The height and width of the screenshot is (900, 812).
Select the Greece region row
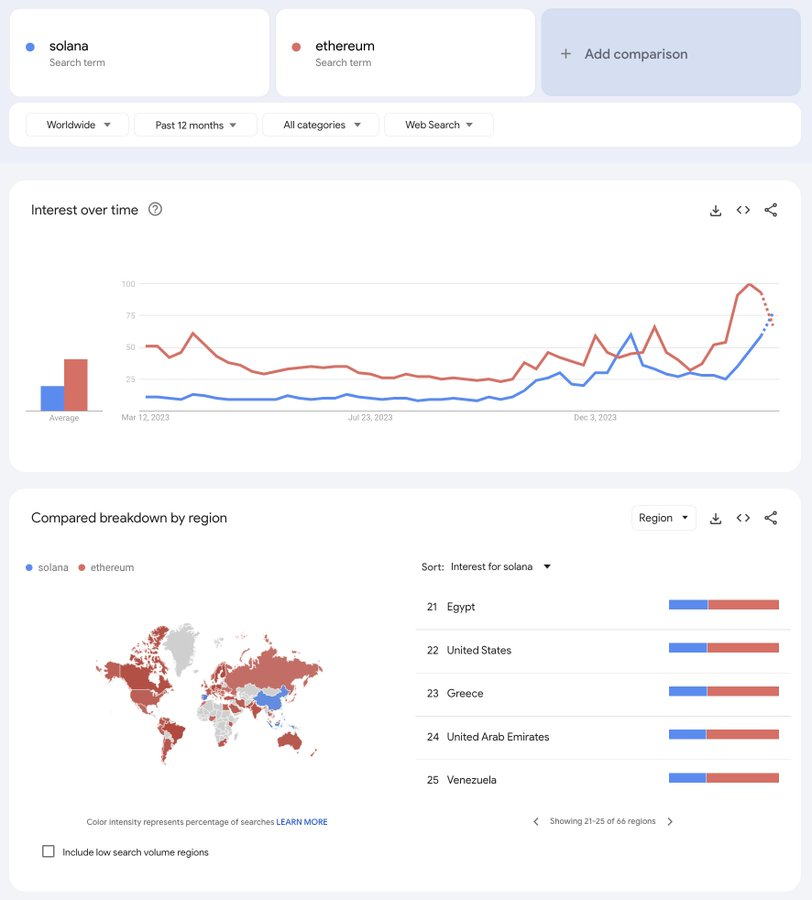click(x=603, y=694)
